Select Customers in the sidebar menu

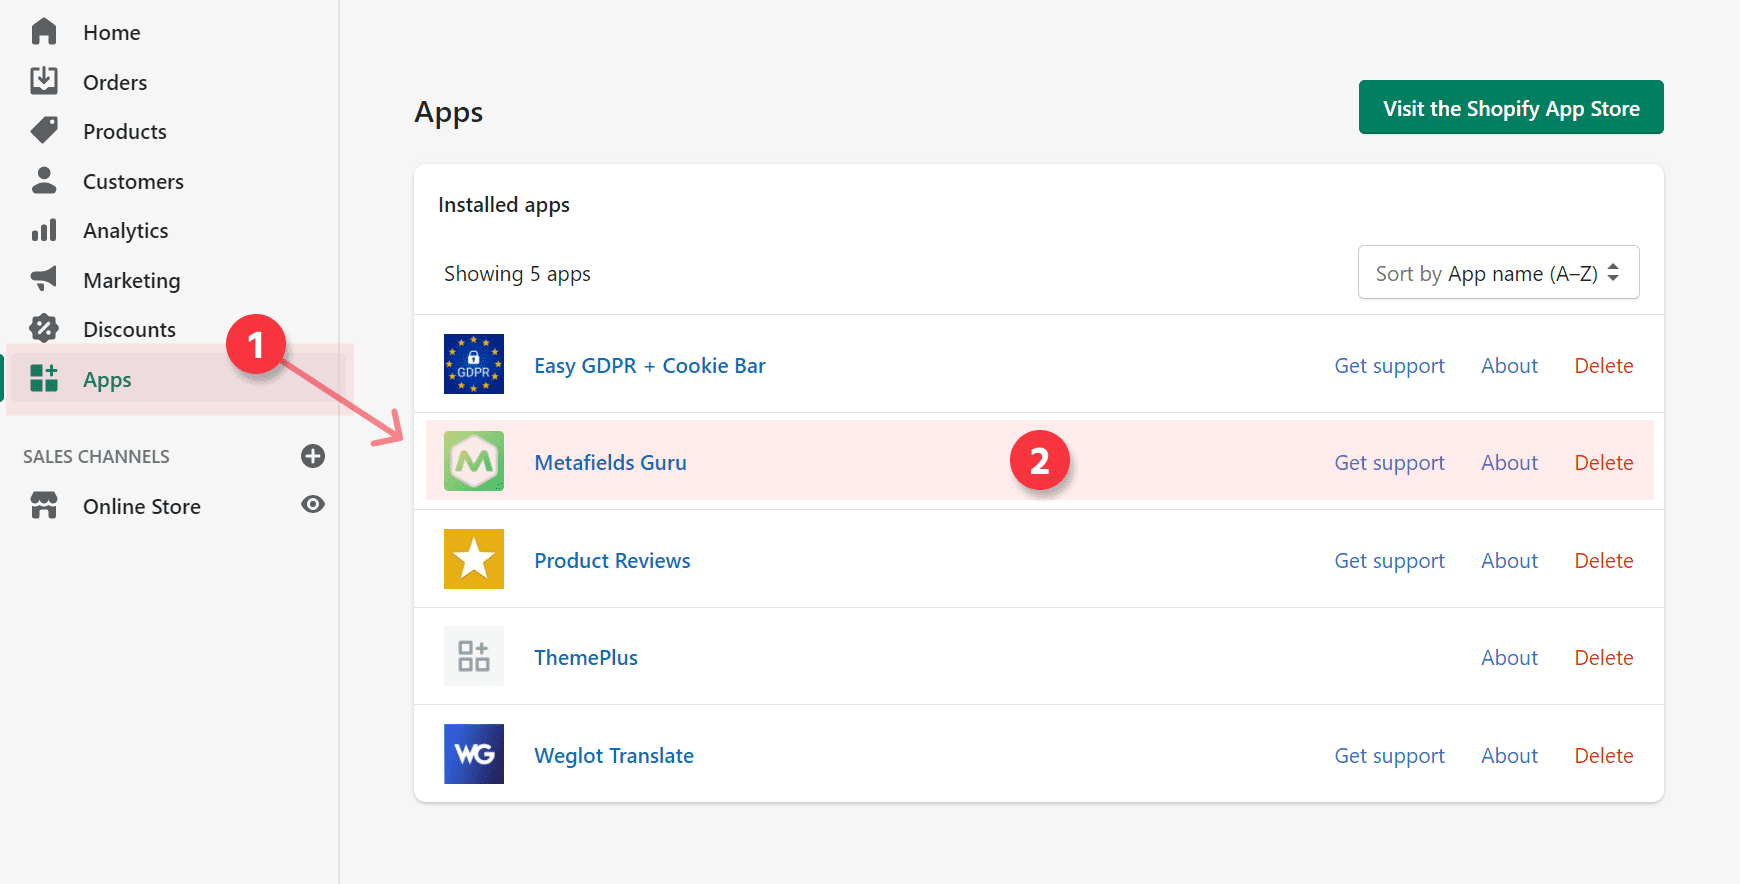(x=133, y=181)
